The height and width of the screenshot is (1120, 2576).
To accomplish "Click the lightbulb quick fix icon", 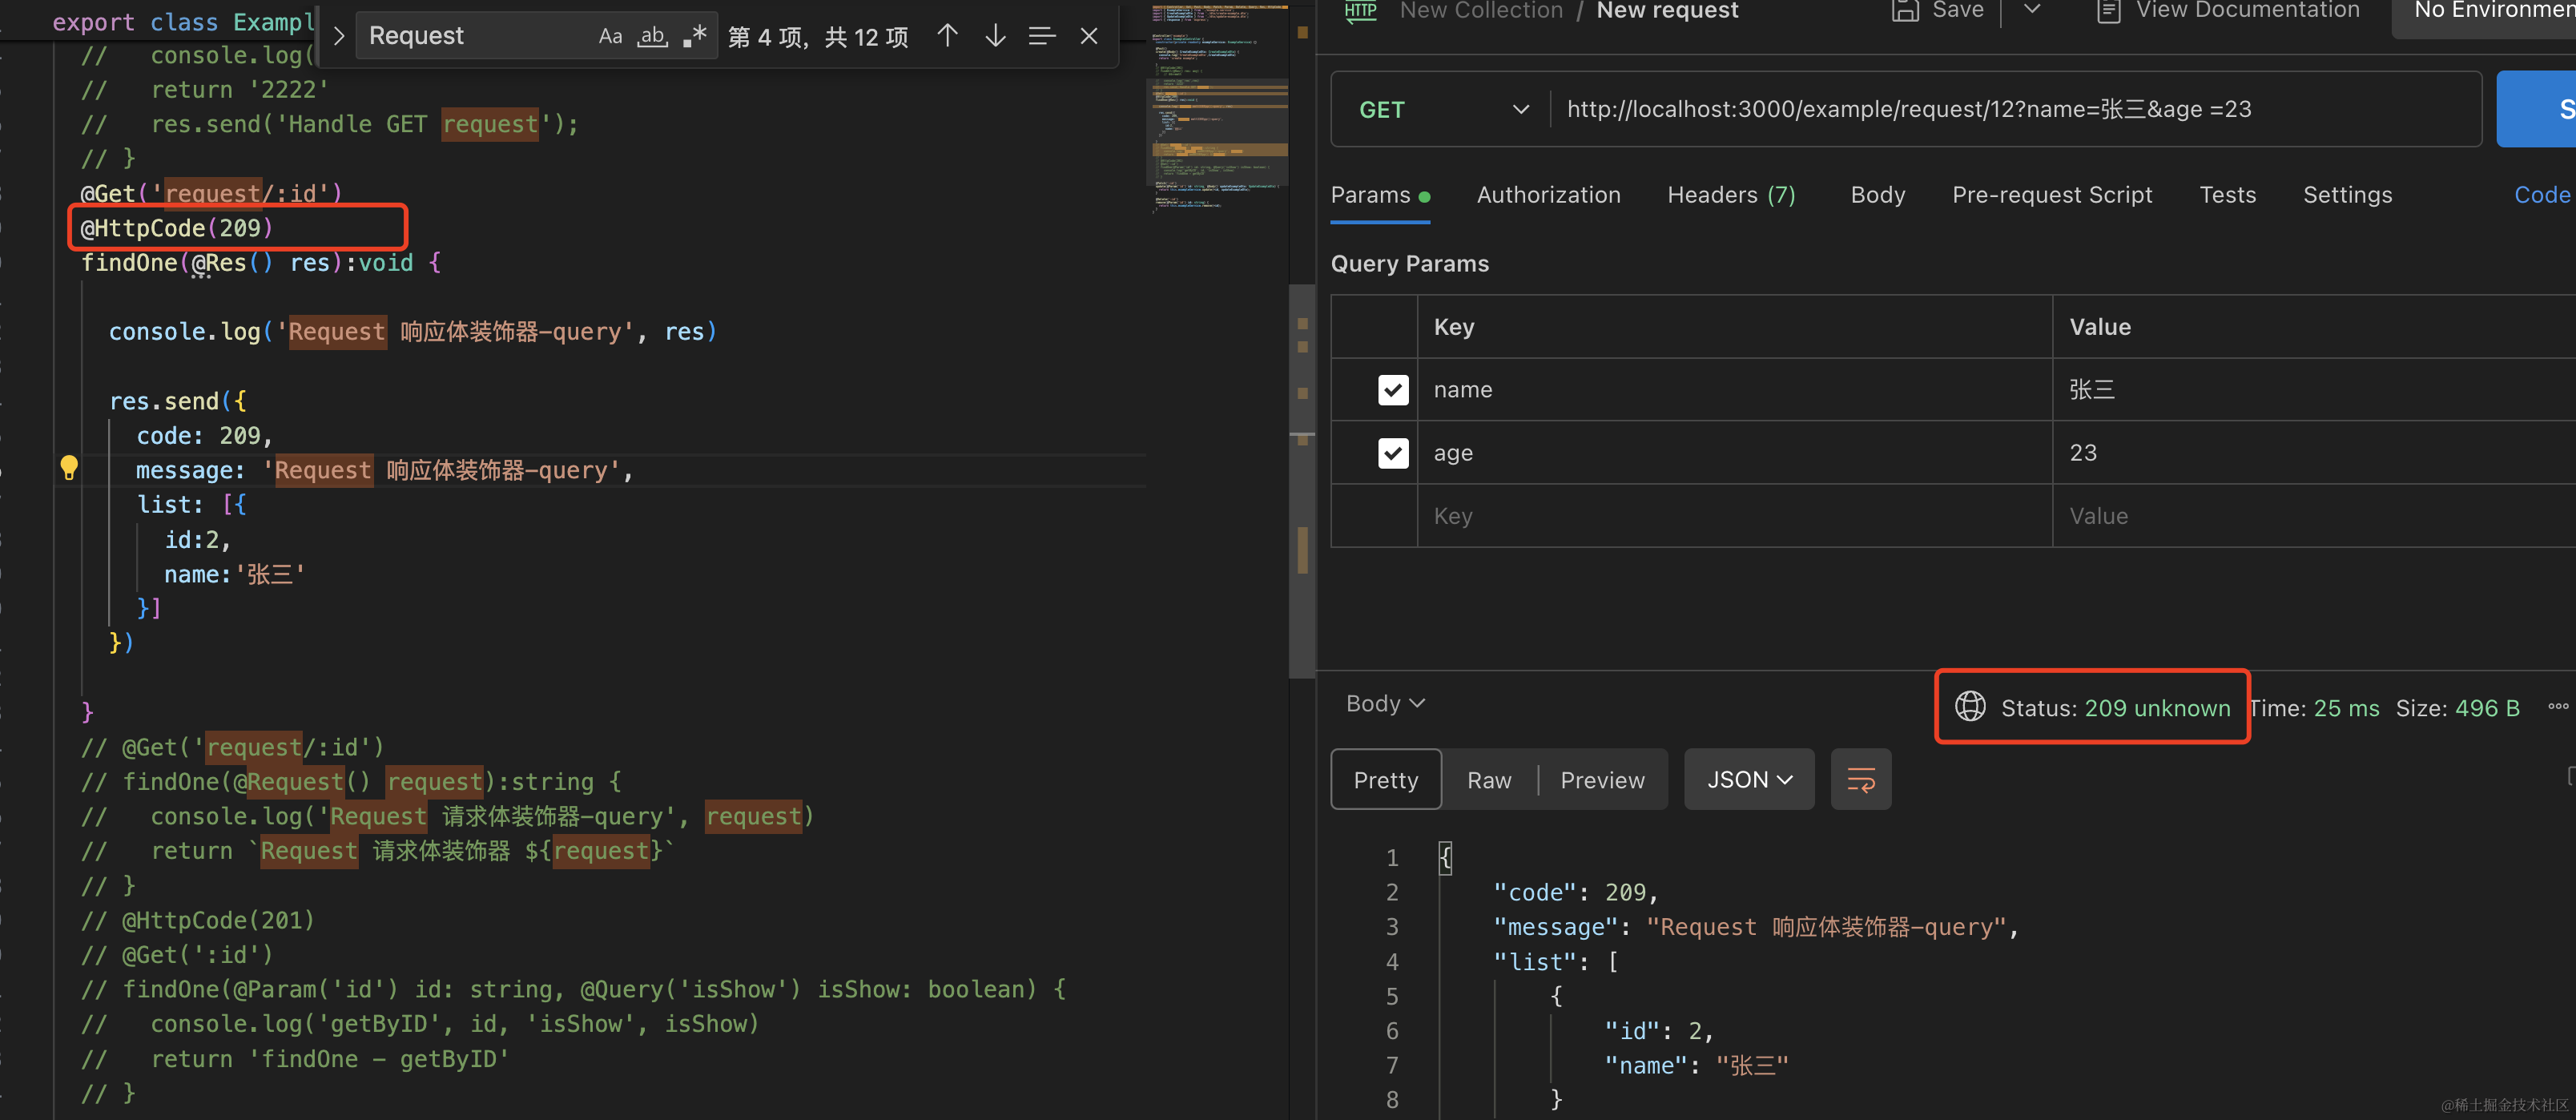I will click(69, 467).
